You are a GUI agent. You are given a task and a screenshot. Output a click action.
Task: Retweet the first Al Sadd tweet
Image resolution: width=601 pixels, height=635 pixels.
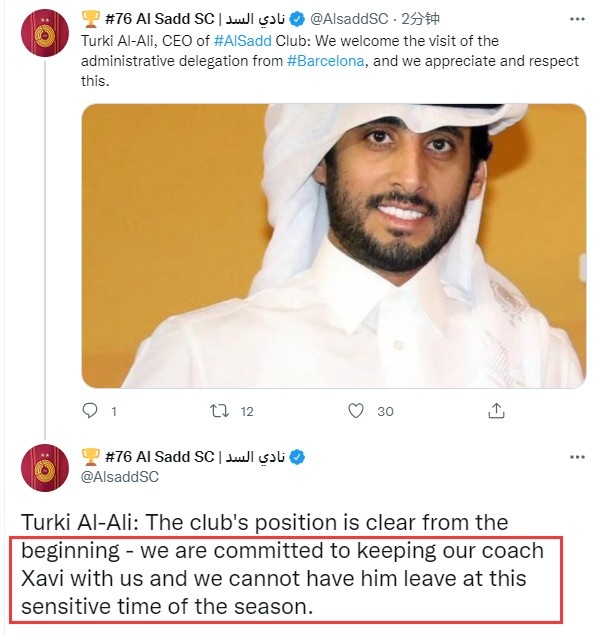220,411
